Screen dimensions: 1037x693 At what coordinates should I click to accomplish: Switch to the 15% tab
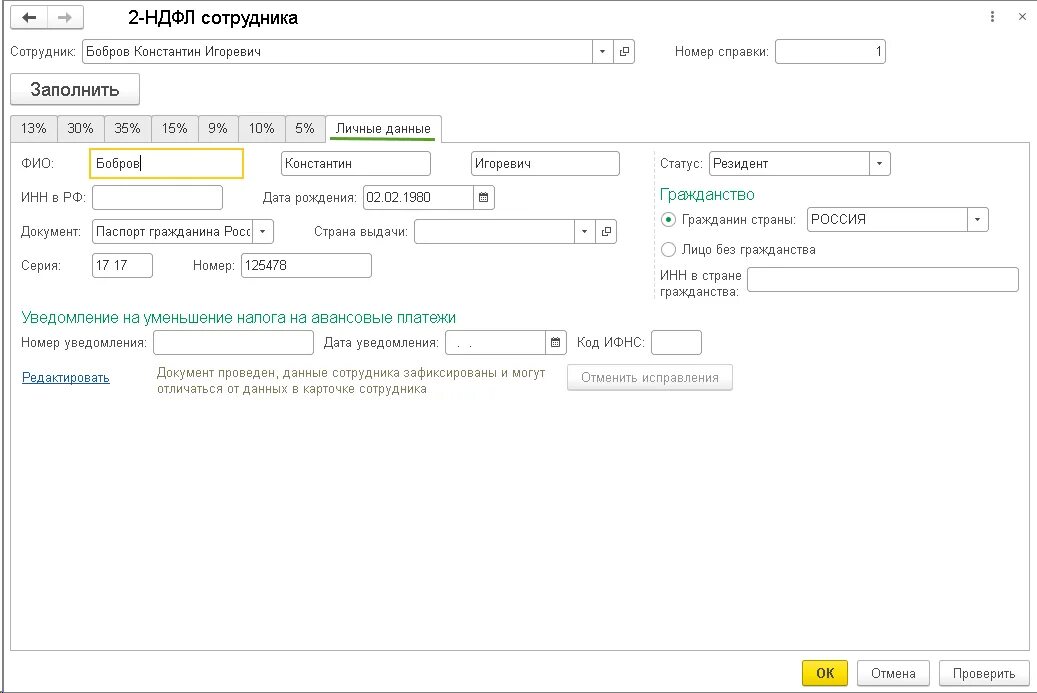pyautogui.click(x=175, y=128)
